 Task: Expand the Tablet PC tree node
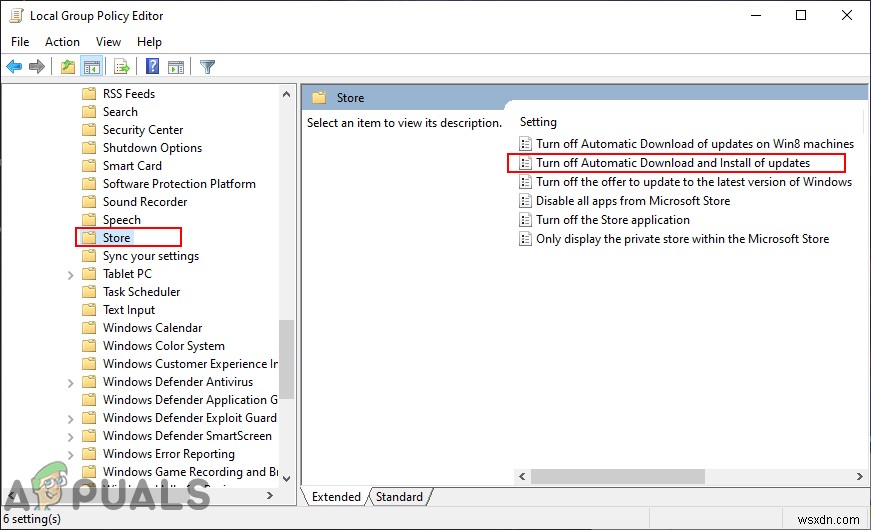[70, 275]
